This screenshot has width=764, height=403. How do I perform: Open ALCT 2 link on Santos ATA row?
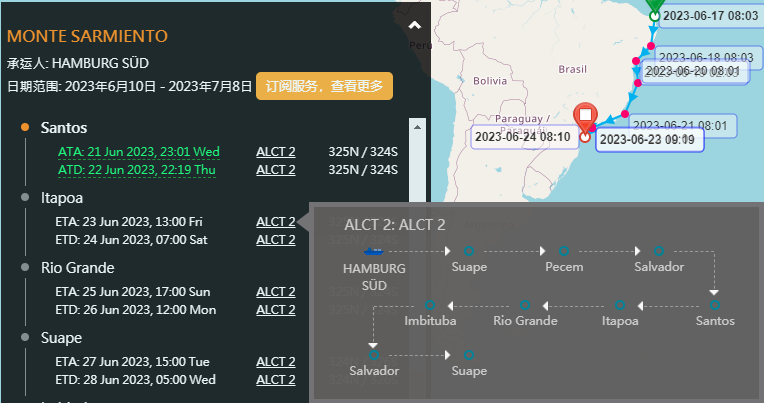(276, 152)
